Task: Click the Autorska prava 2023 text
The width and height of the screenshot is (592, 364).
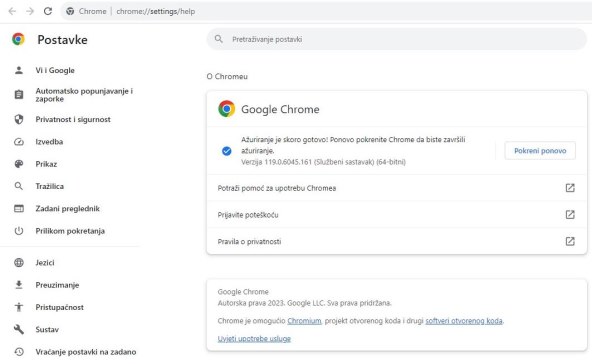Action: click(x=304, y=303)
